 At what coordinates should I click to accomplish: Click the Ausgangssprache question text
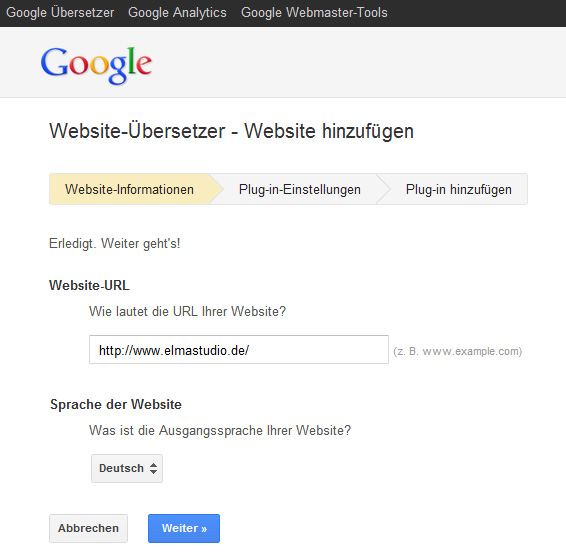pos(220,431)
